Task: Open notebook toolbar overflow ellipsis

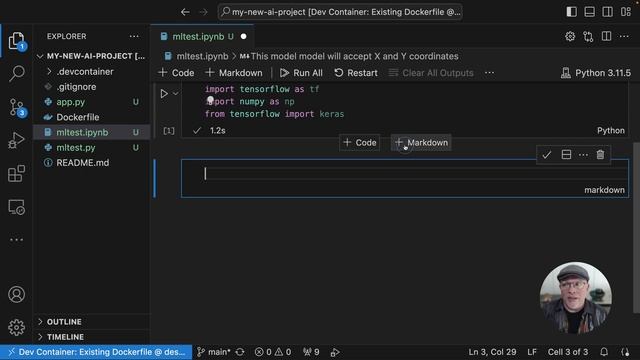Action: [x=489, y=73]
